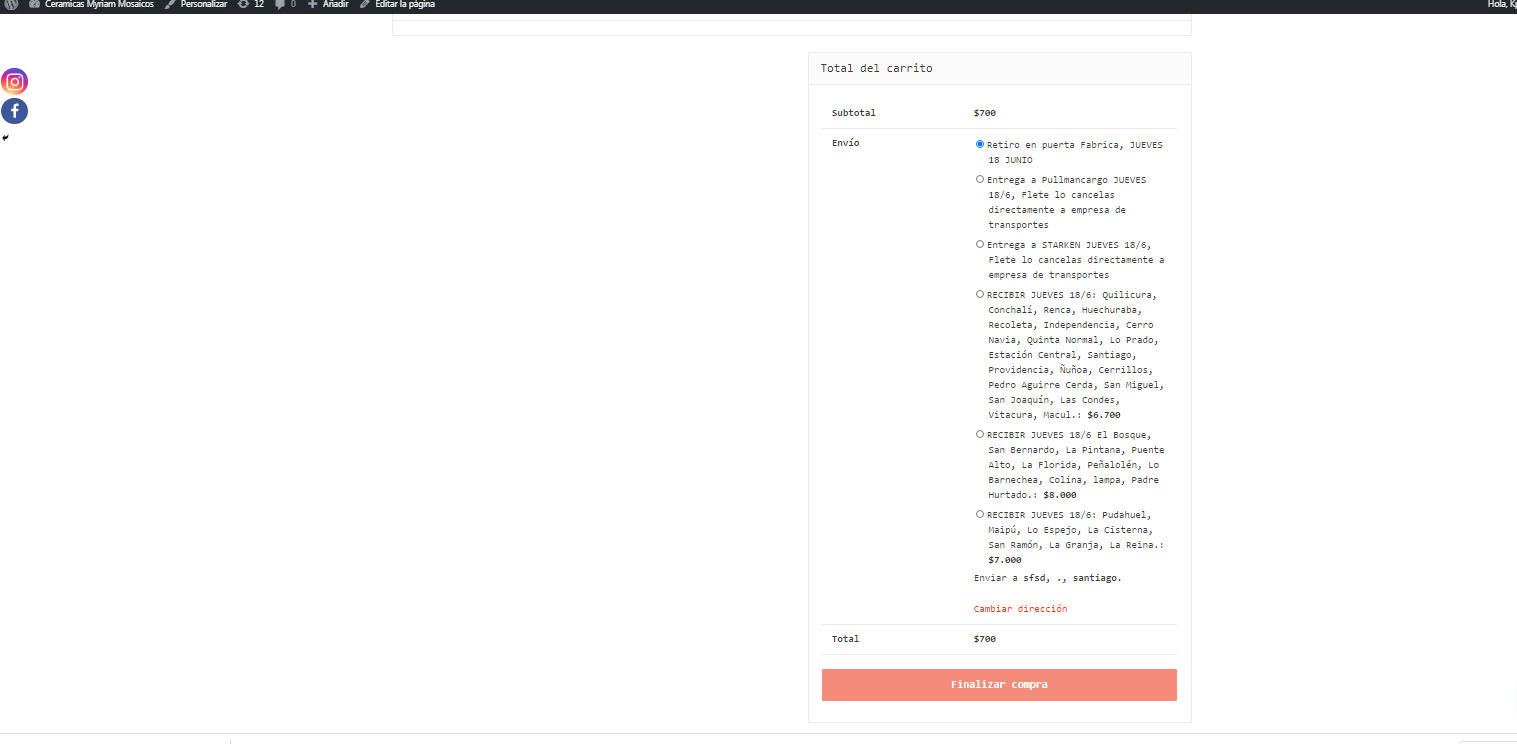Choose Entrega a STARKEN shipping option
Screen dimensions: 1517x744
point(980,244)
